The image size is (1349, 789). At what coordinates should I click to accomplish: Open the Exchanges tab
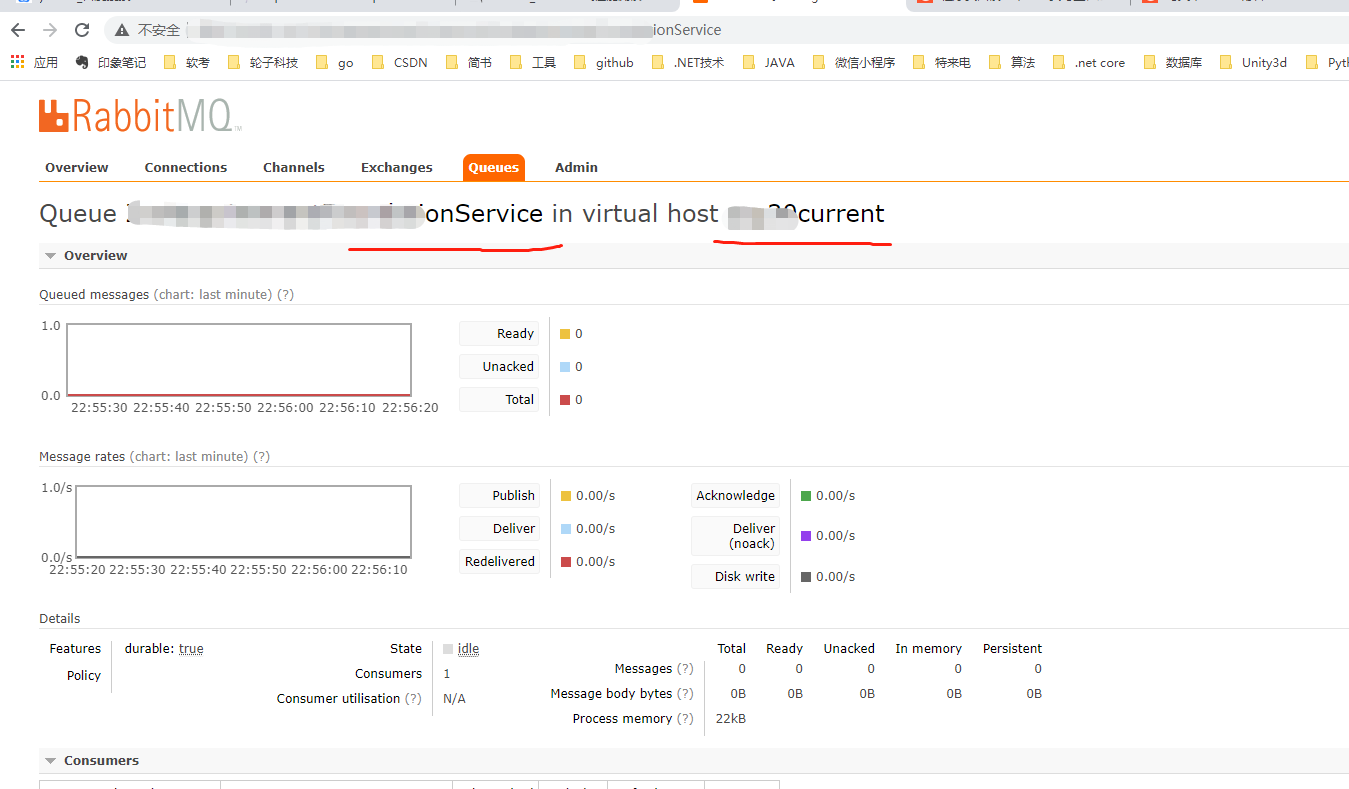point(397,167)
